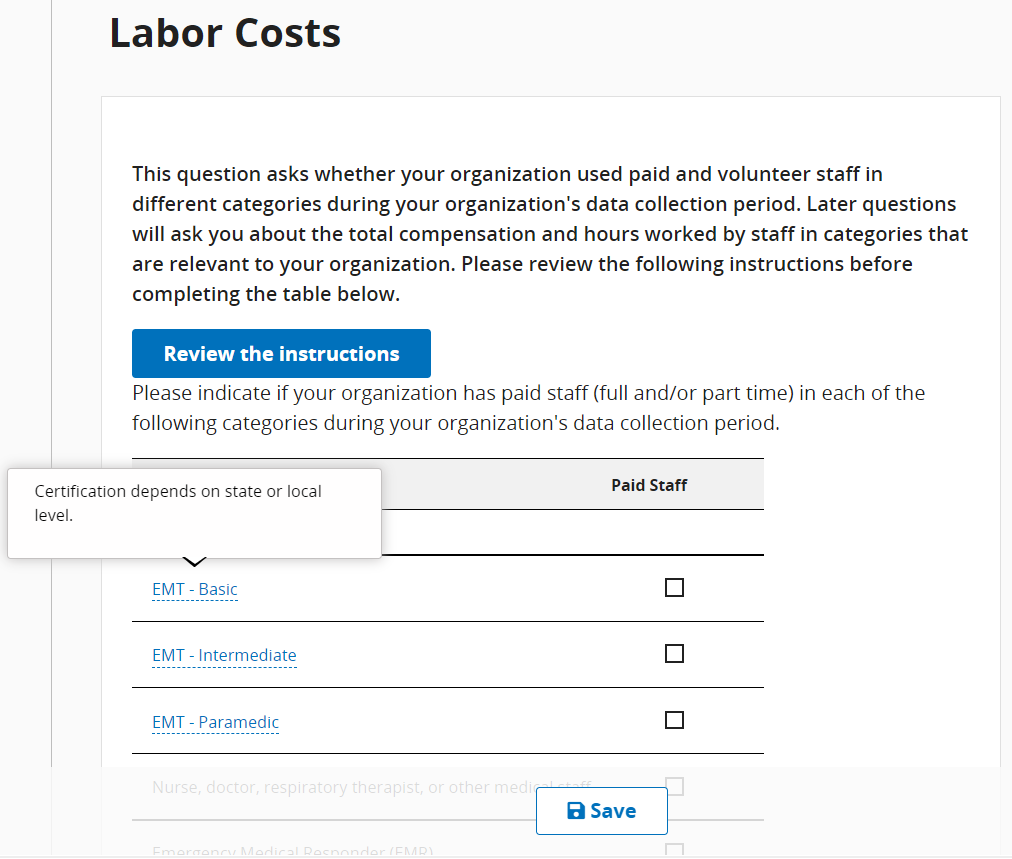Screen dimensions: 1012x859
Task: Click the Emergency Medical Responder (EMR) label
Action: pos(292,852)
